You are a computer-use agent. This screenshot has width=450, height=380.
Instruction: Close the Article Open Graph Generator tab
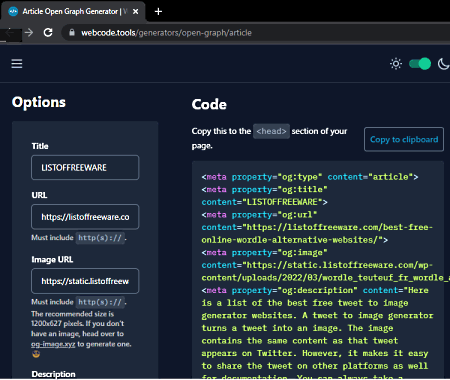point(136,12)
